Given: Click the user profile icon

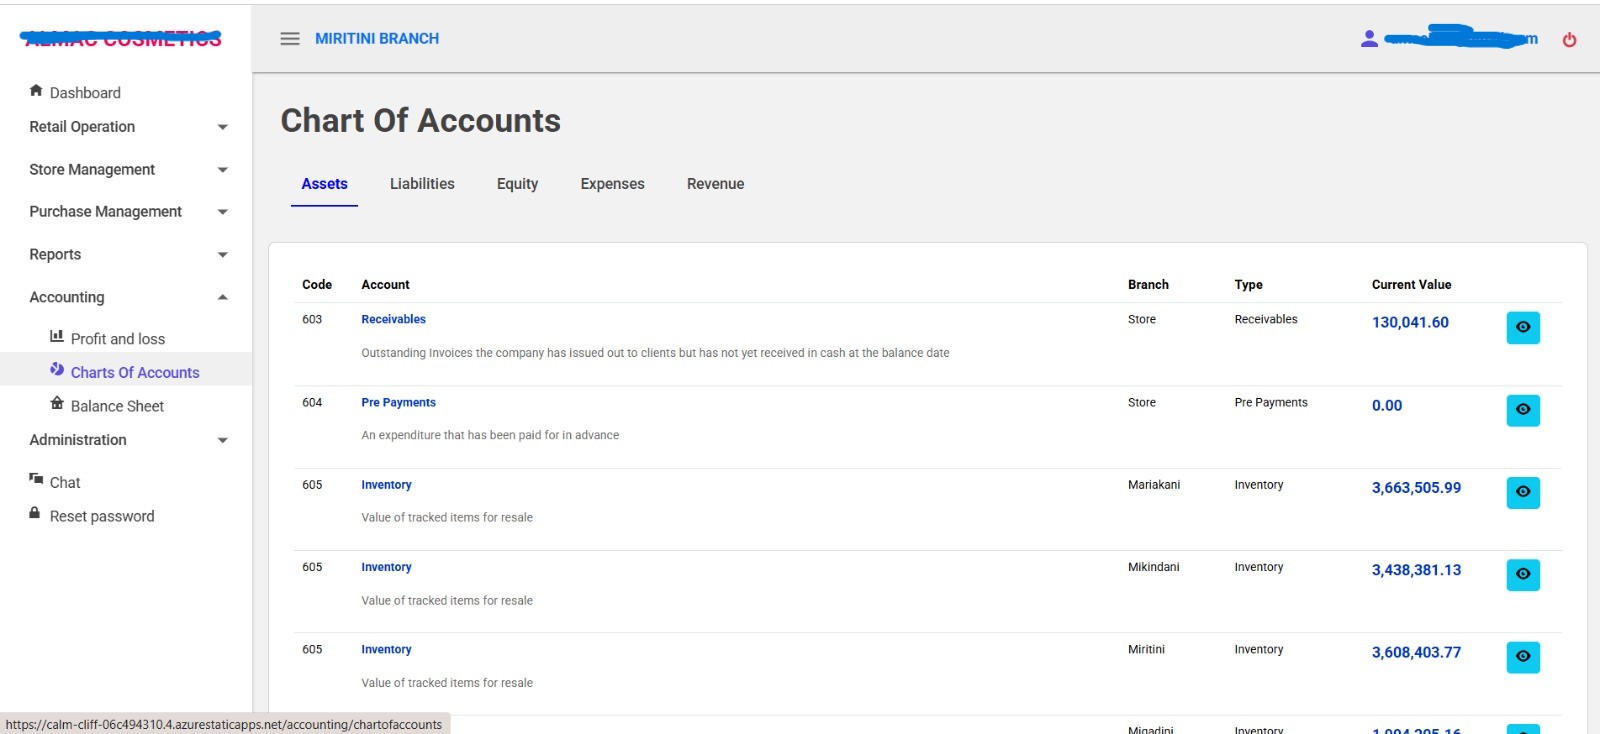Looking at the screenshot, I should pos(1369,39).
